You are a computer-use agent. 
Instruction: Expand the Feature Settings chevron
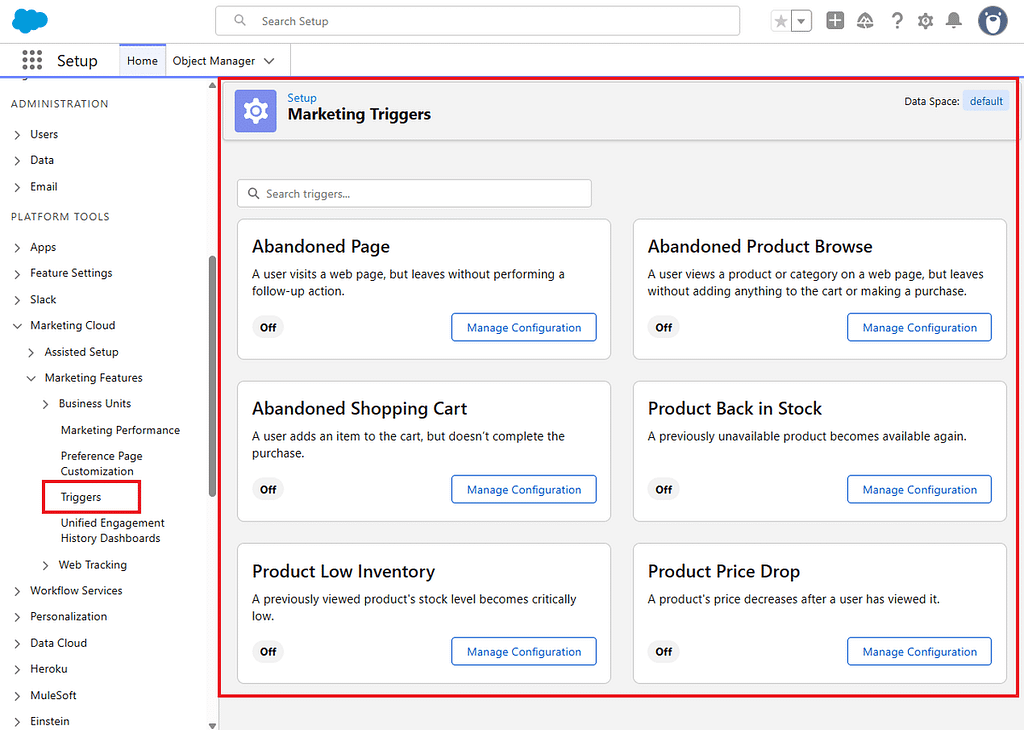pos(17,274)
